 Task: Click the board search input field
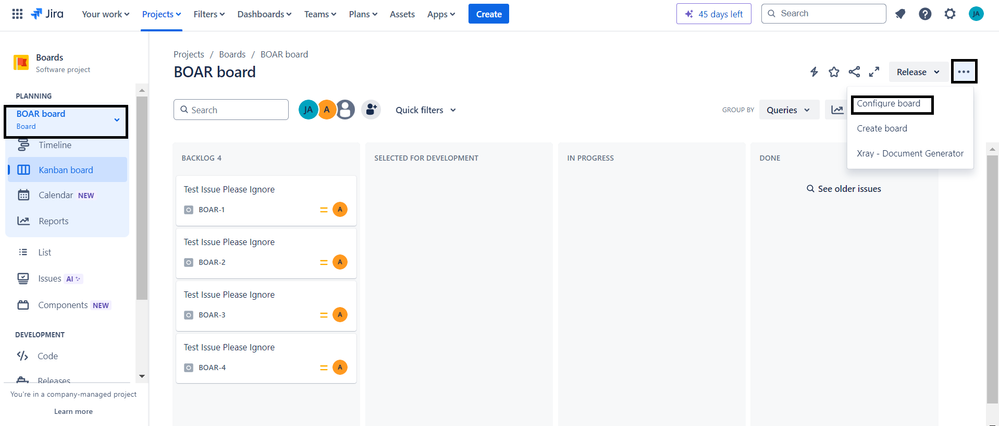pyautogui.click(x=231, y=110)
